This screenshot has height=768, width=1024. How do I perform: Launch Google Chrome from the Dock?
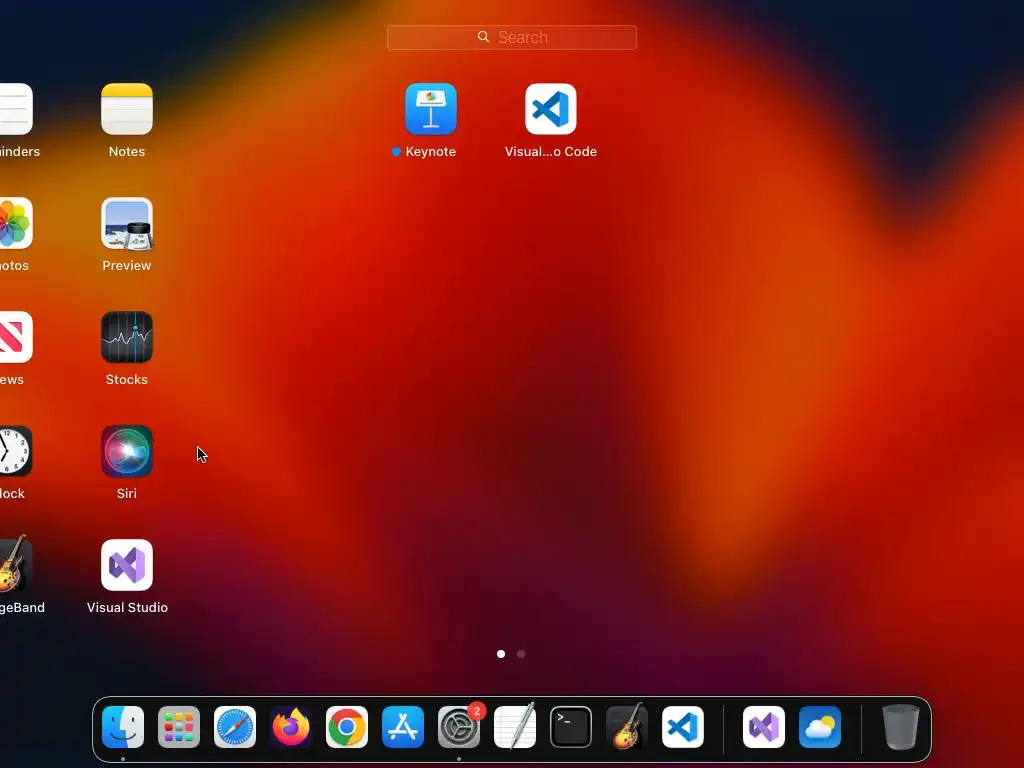click(347, 727)
